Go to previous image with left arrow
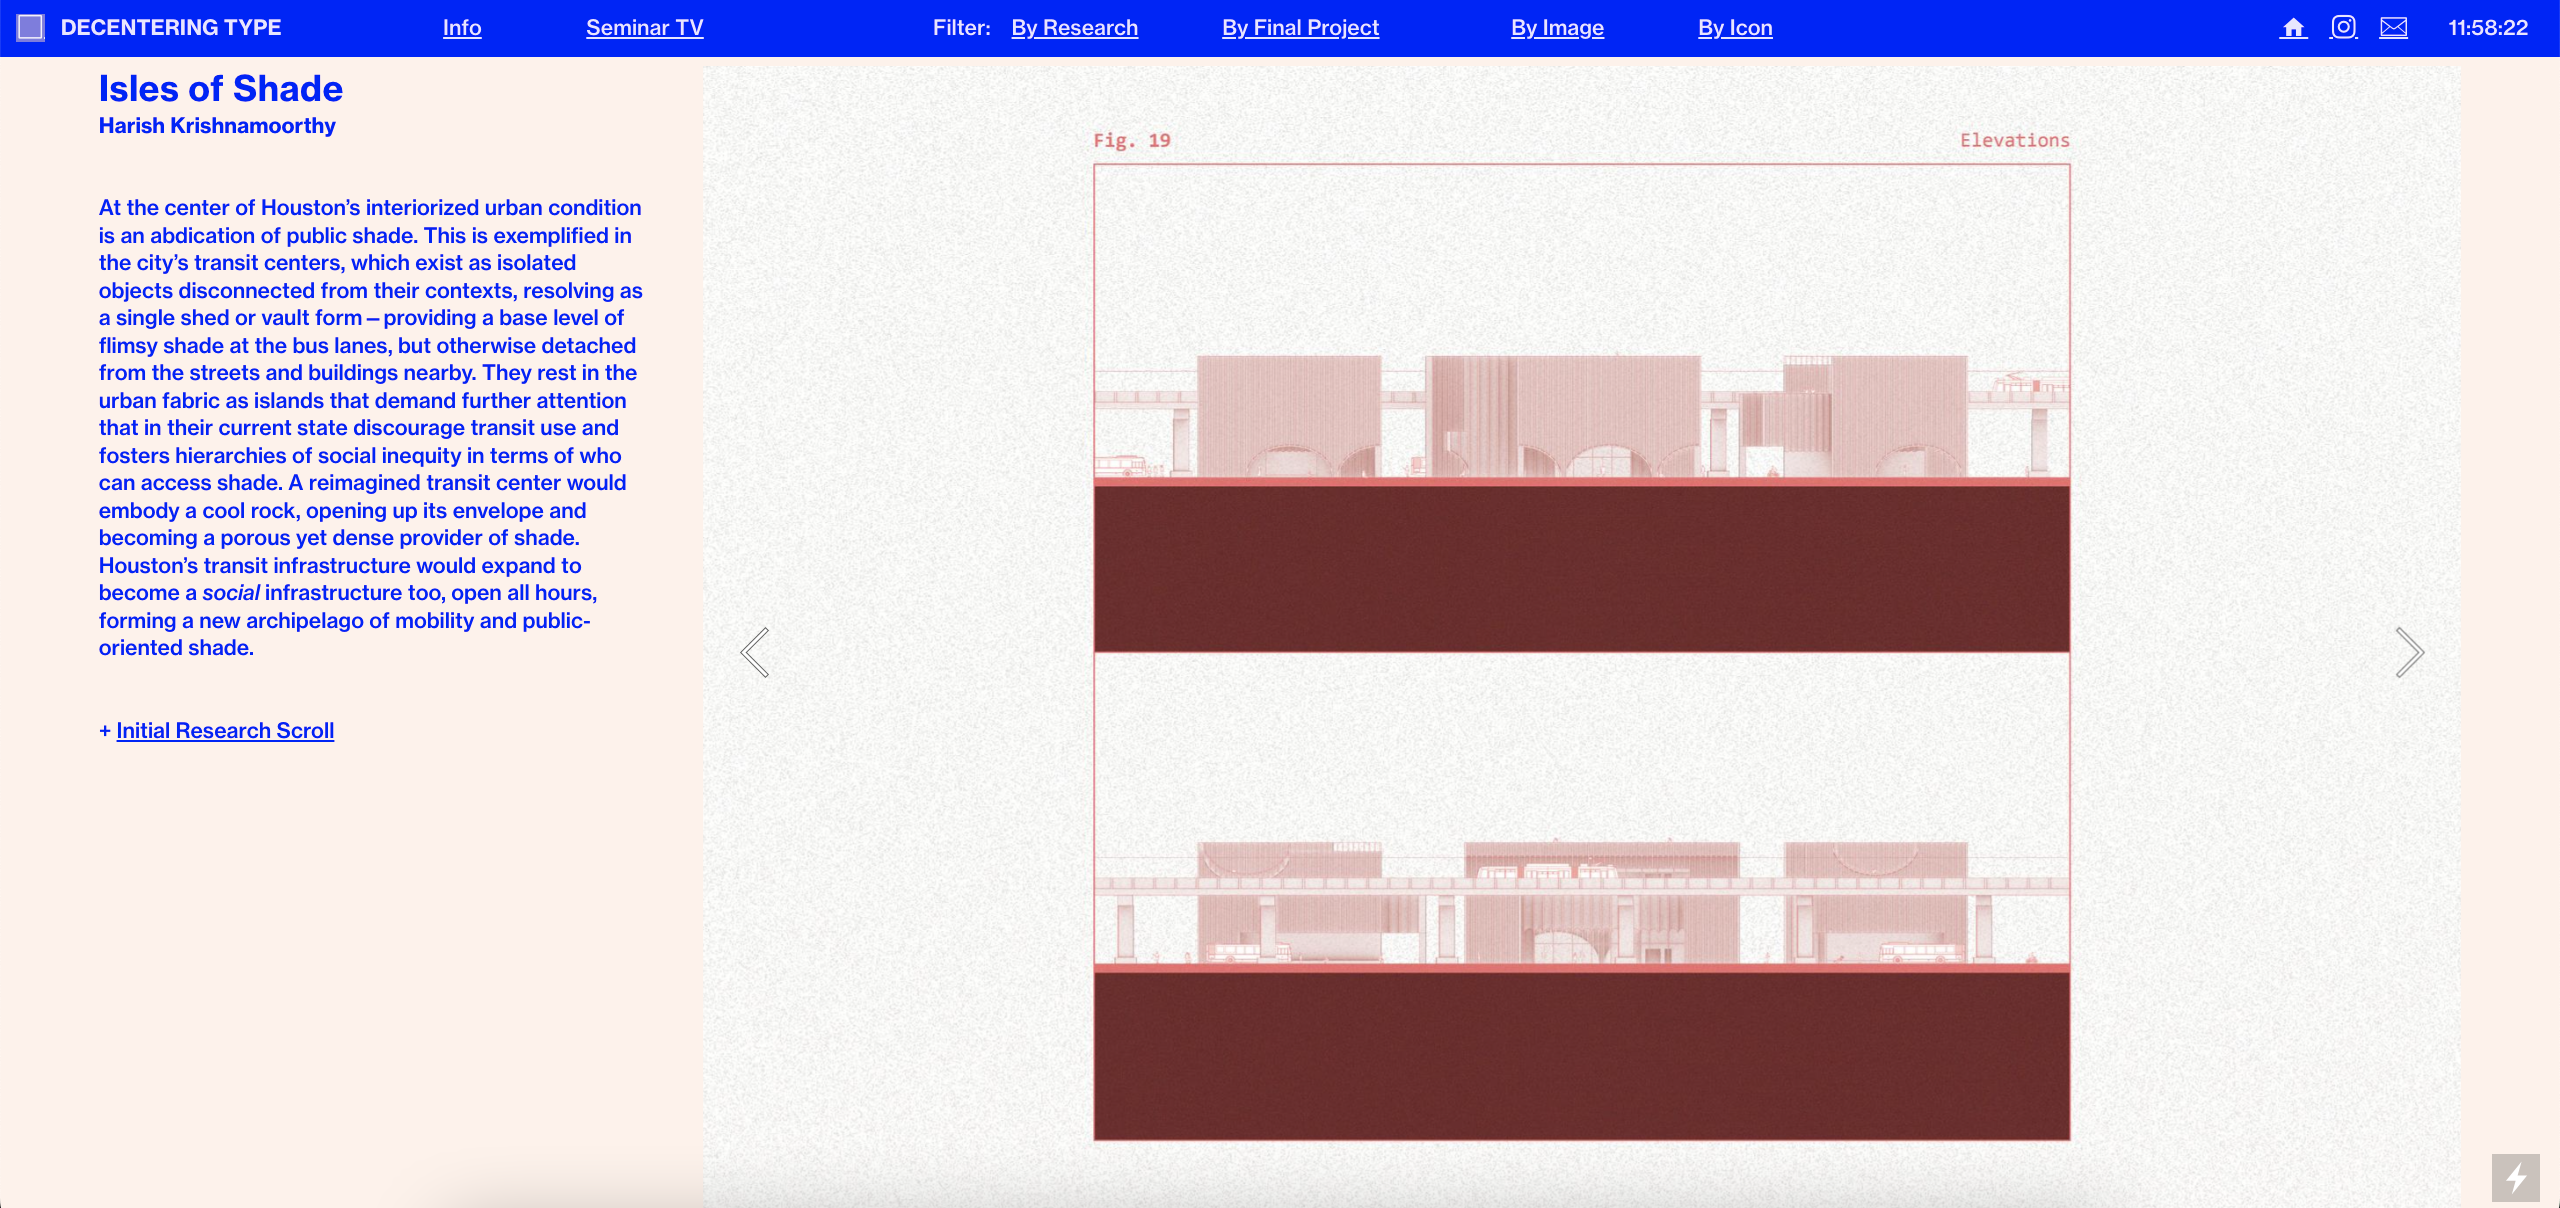2560x1208 pixels. pos(755,652)
